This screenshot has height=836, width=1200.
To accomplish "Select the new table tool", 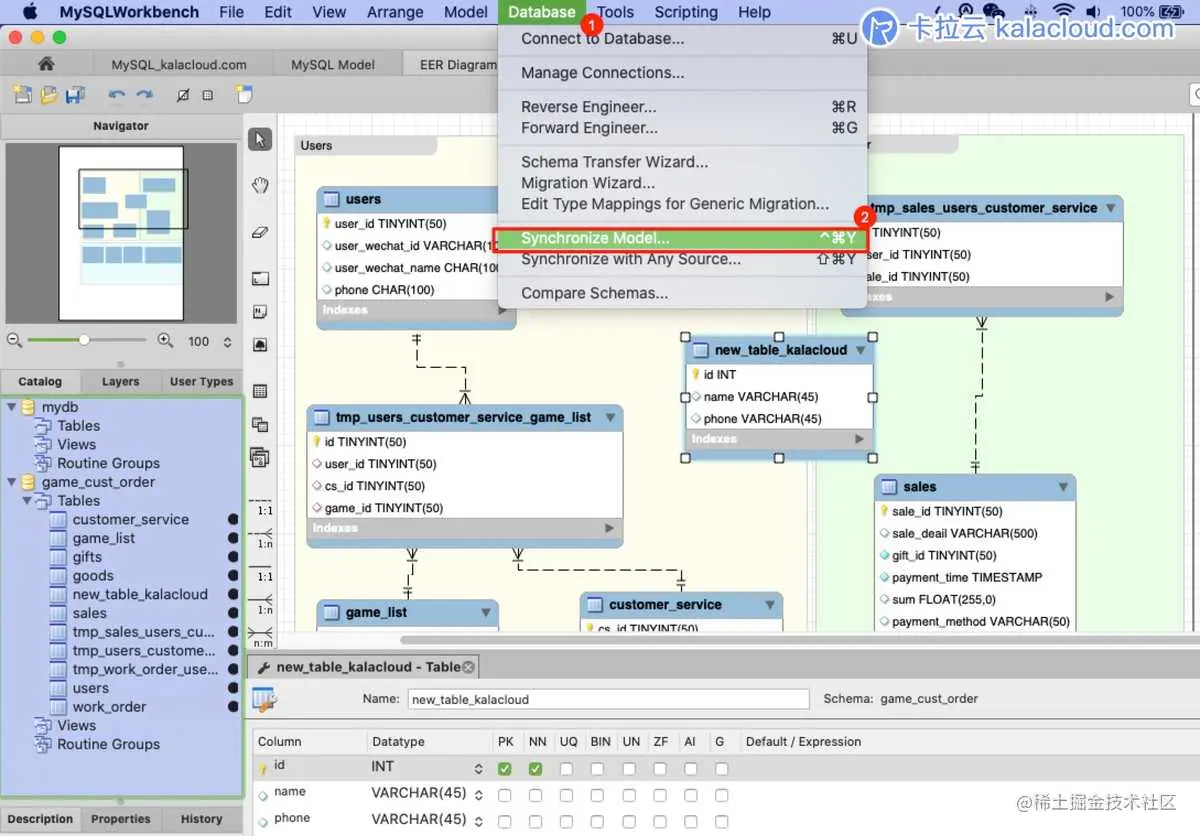I will [x=260, y=391].
